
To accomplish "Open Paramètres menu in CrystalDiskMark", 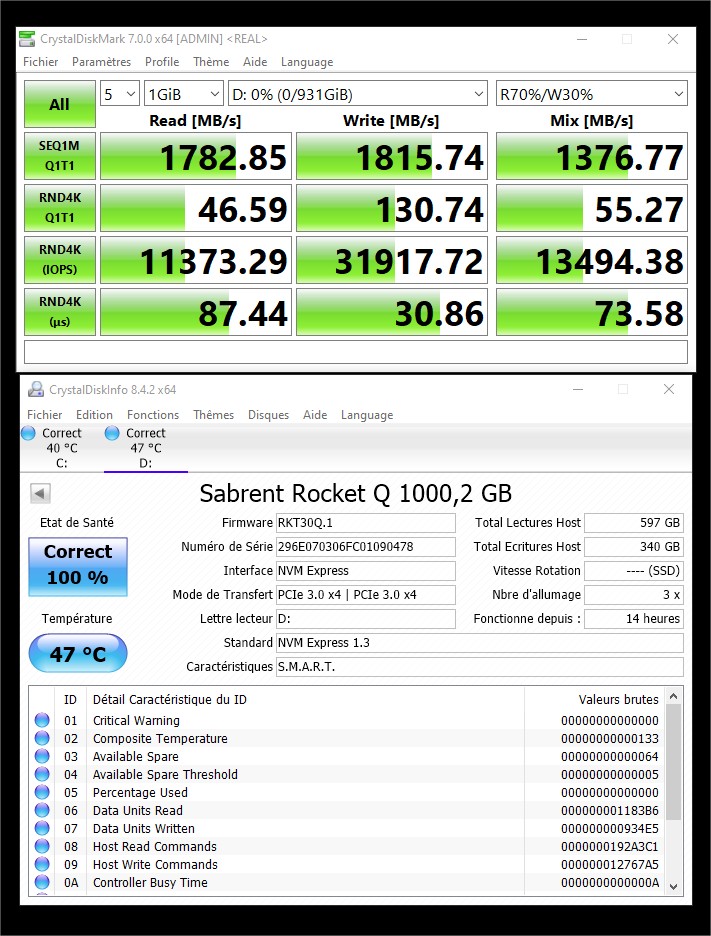I will pos(101,61).
